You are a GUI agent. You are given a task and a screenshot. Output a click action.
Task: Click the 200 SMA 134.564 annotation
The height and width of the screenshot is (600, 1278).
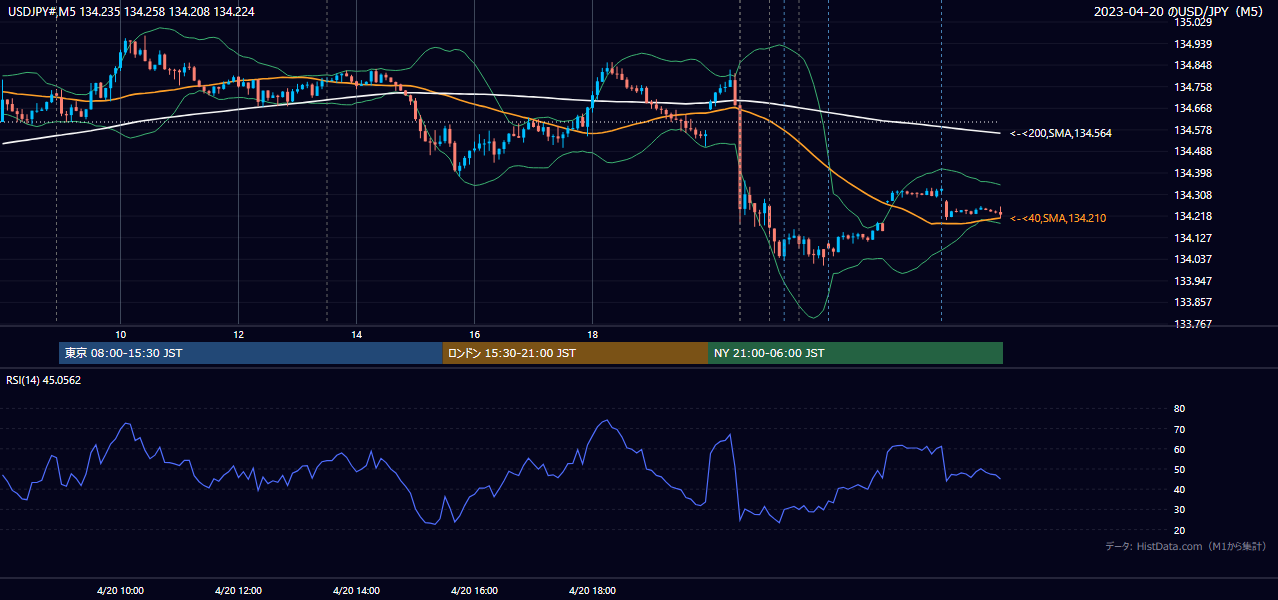[x=1061, y=133]
